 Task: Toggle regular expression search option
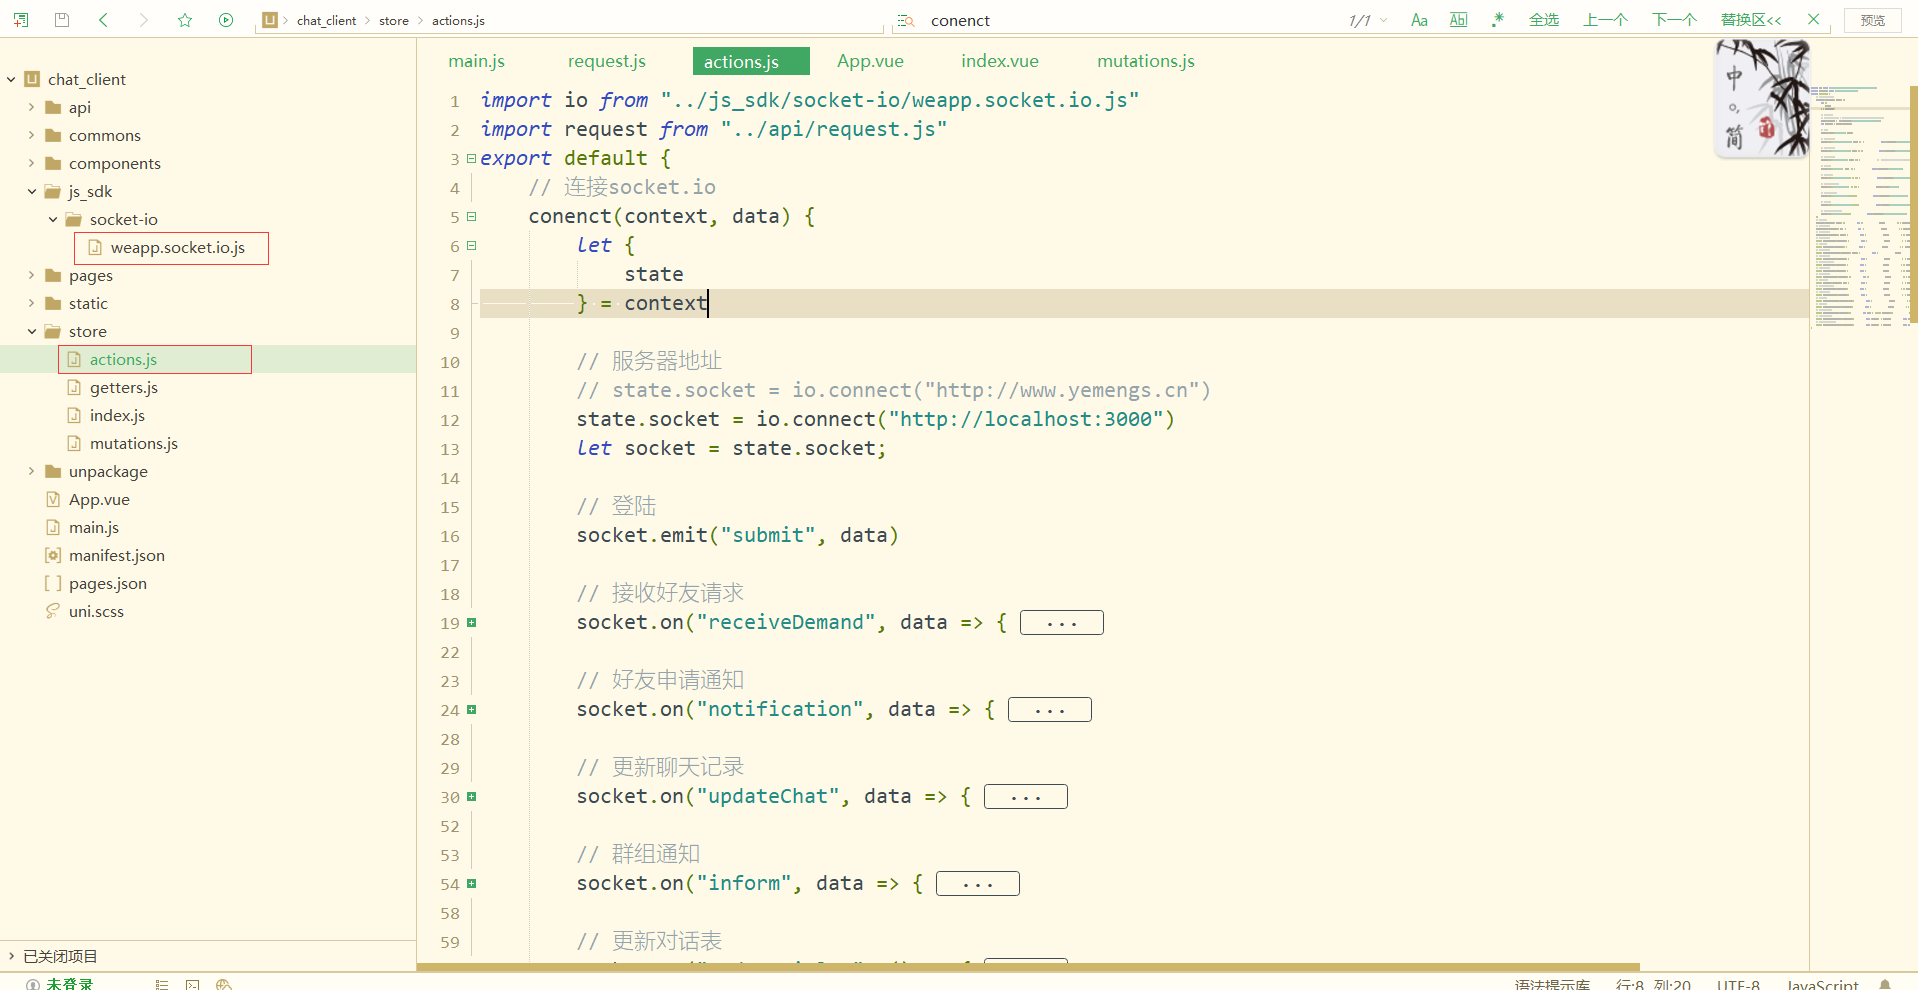click(1497, 20)
